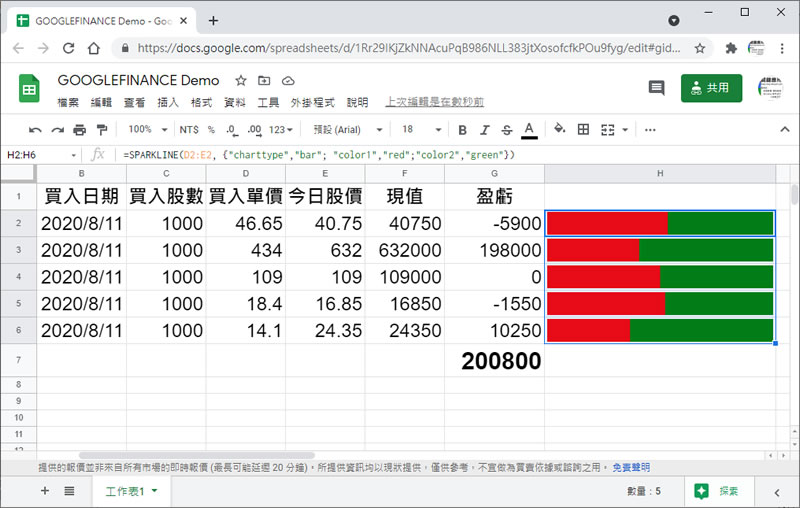Reload the browser page
The image size is (800, 508).
click(x=68, y=48)
